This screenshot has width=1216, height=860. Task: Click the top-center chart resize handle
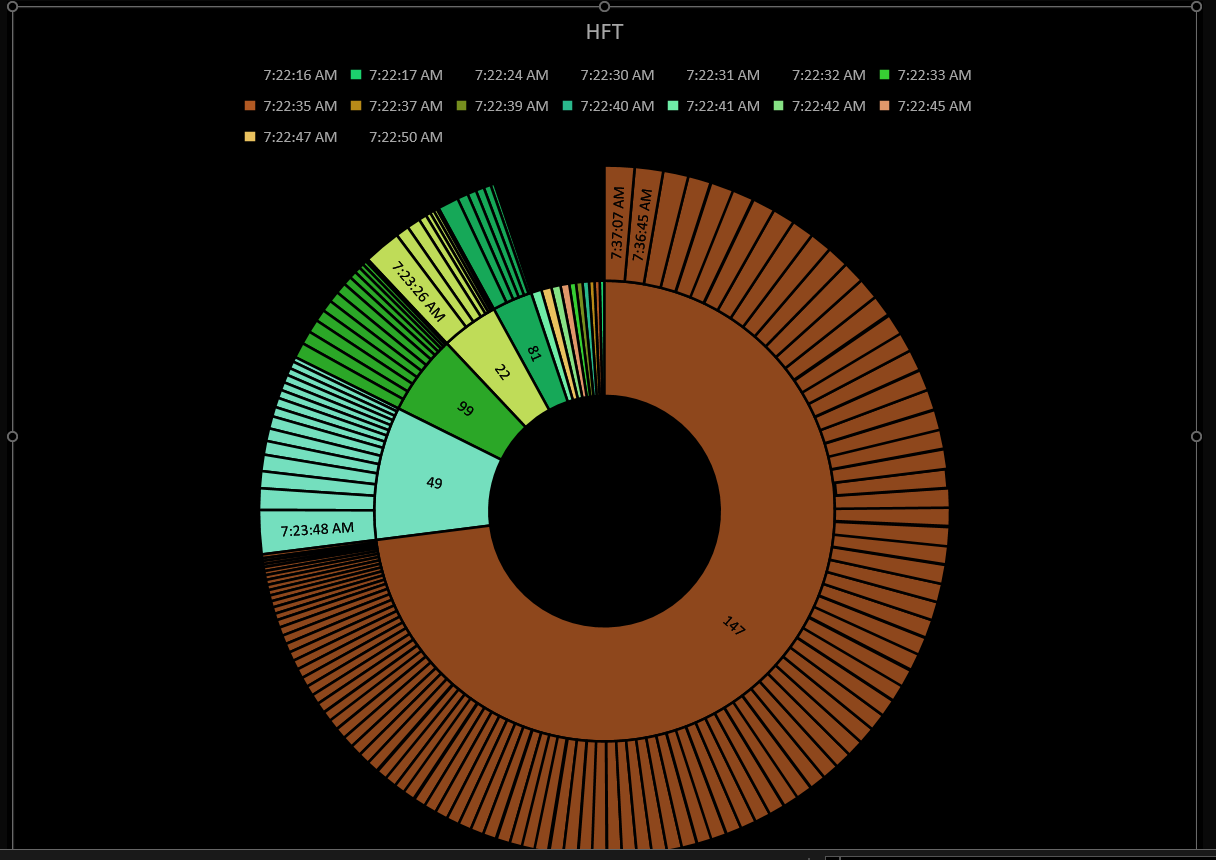tap(604, 6)
